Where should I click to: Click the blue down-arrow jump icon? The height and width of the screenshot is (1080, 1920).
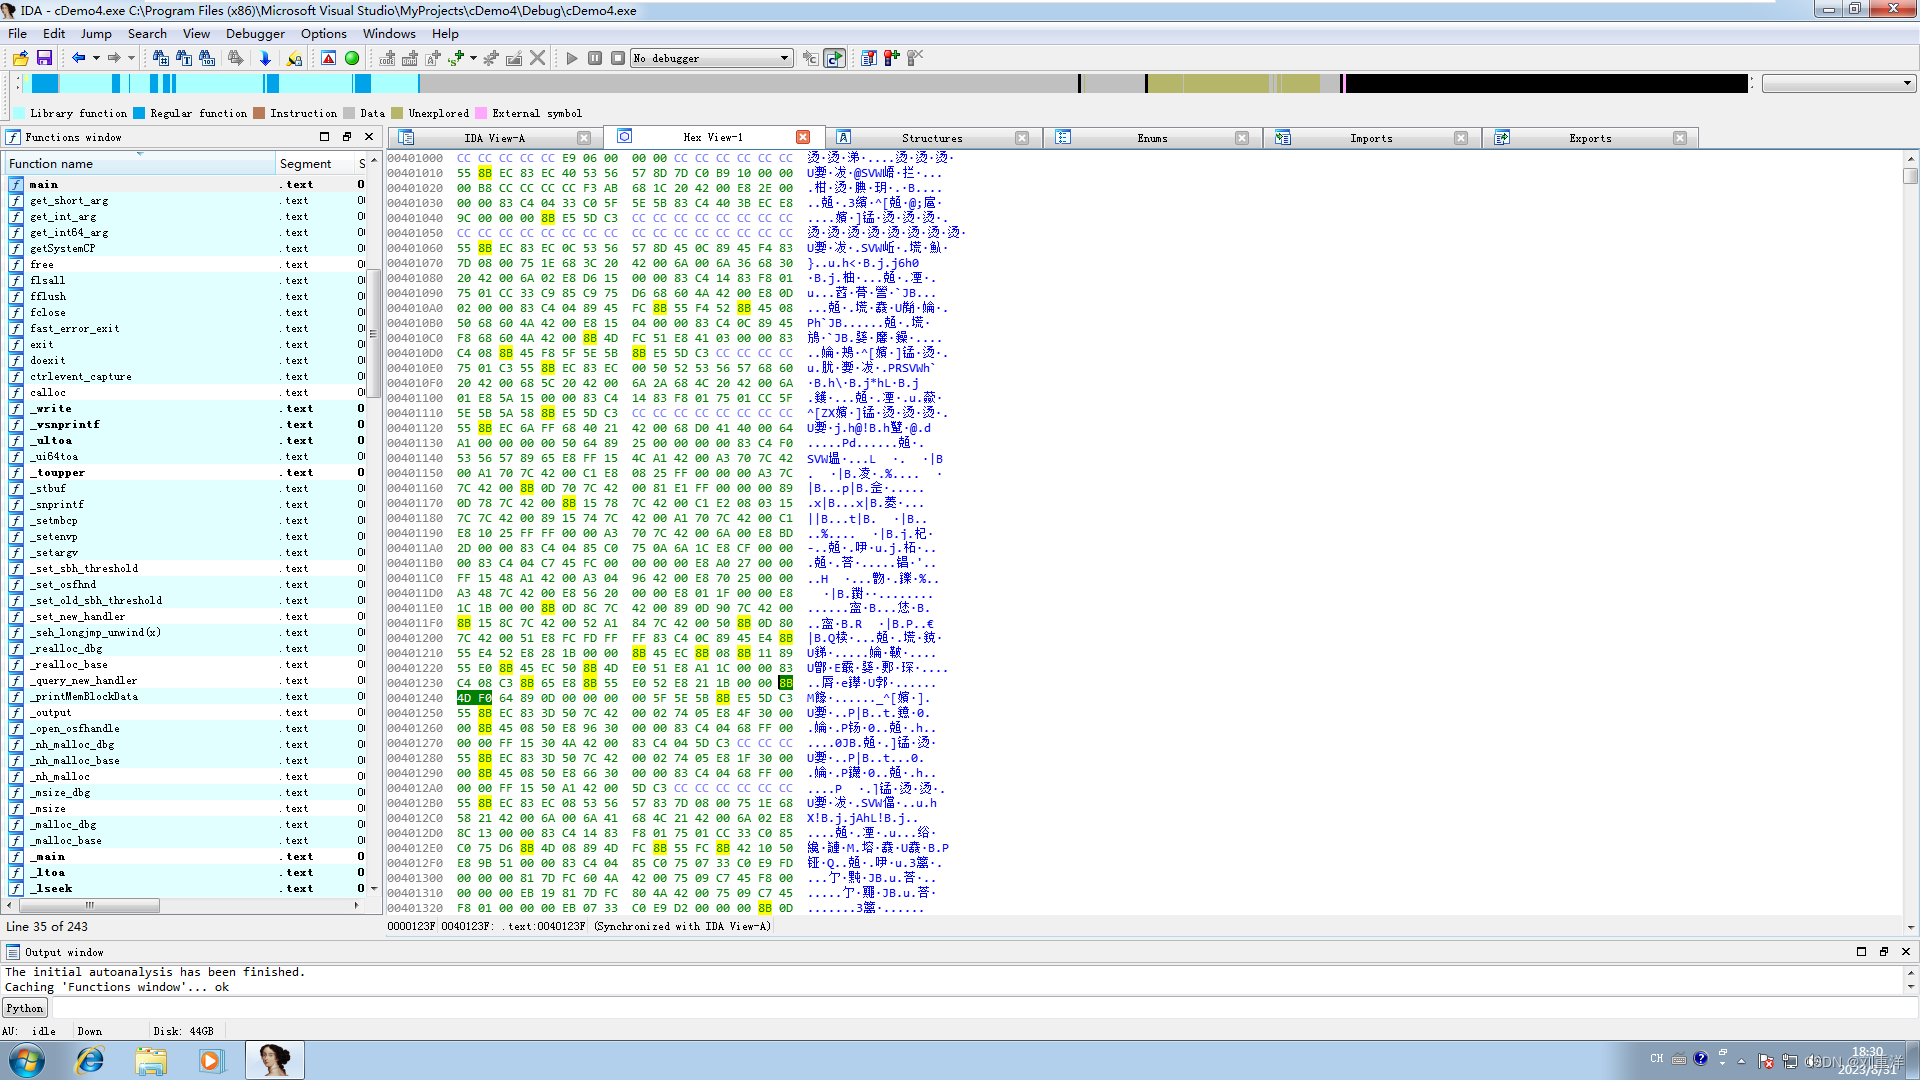265,58
